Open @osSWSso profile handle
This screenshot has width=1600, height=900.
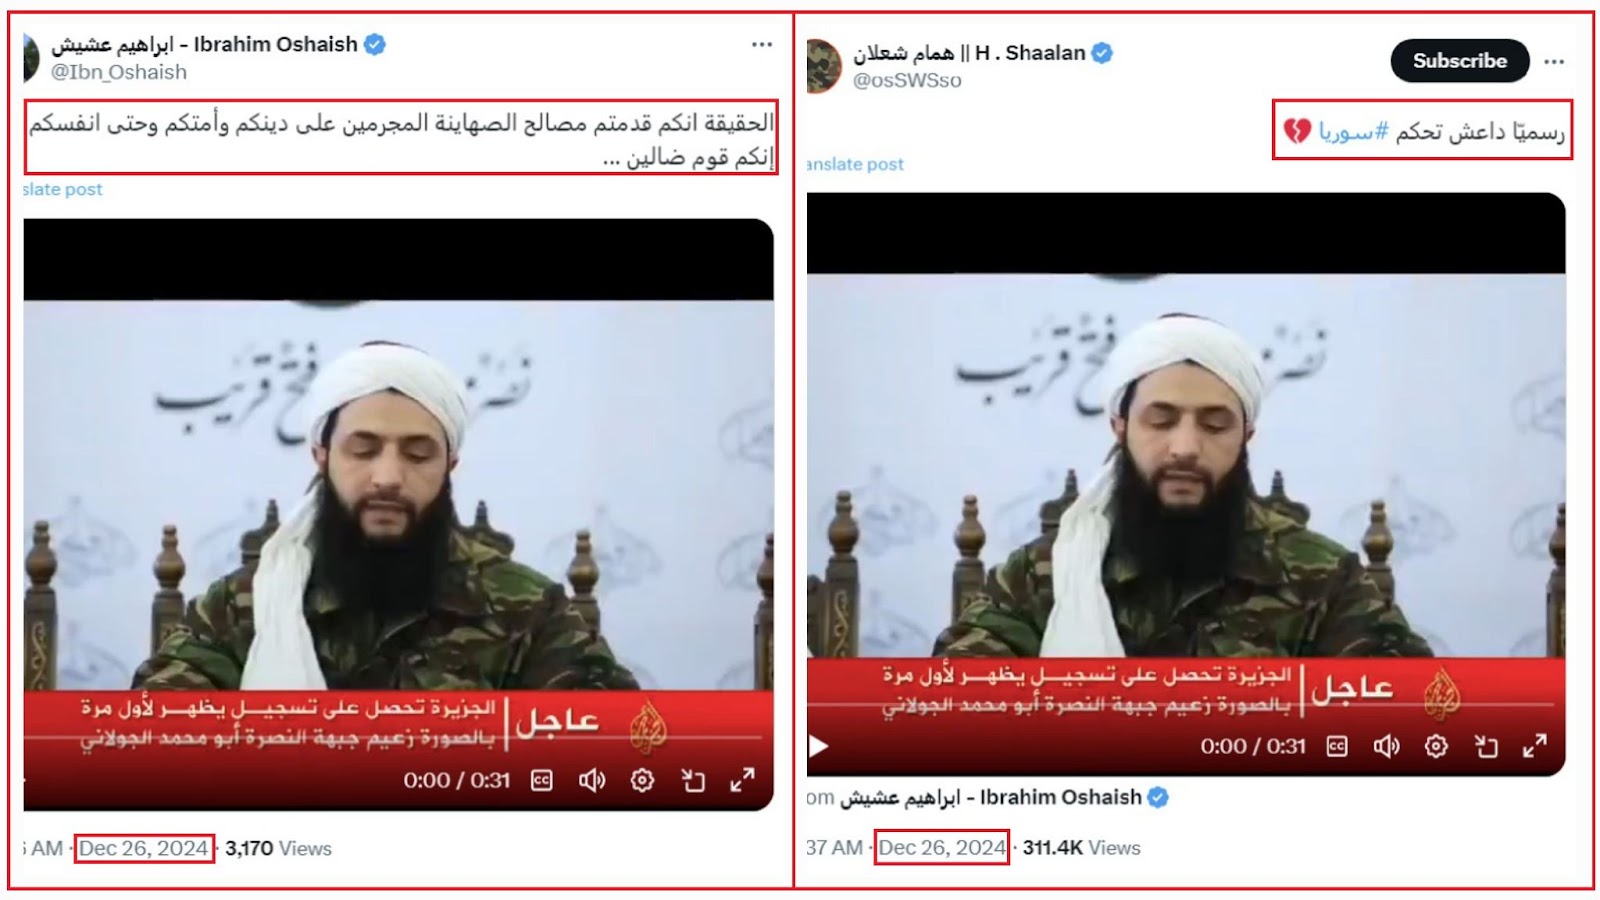[907, 80]
